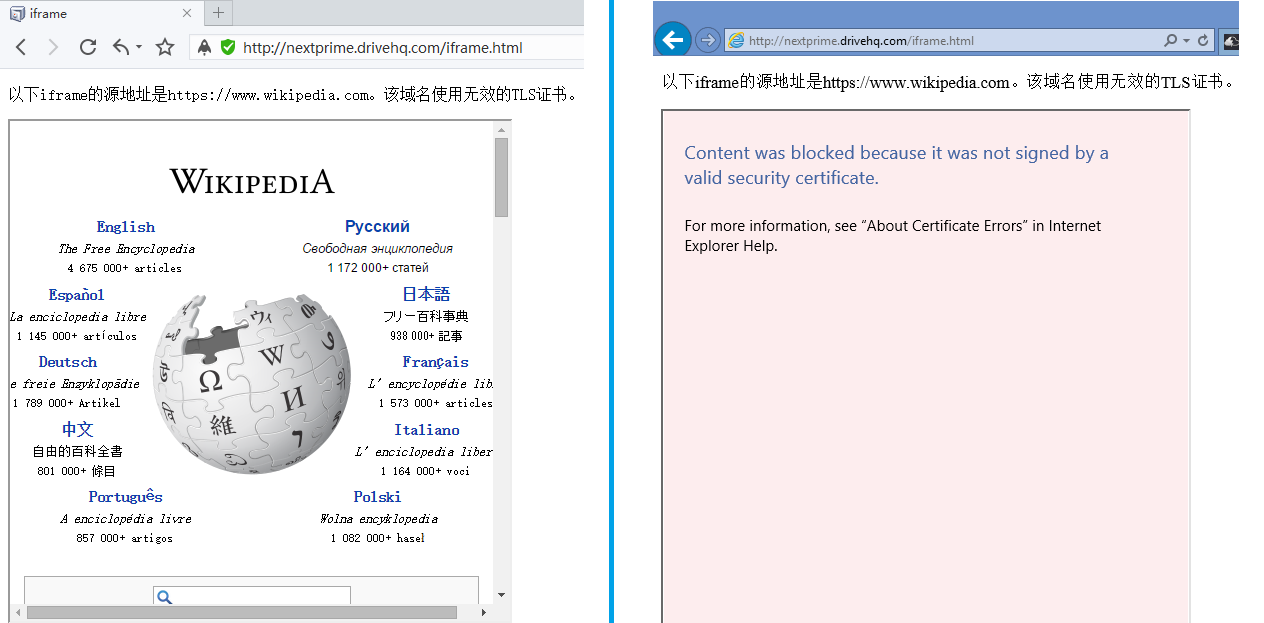Open the Deutsch Wikipedia link
This screenshot has width=1264, height=623.
[68, 362]
